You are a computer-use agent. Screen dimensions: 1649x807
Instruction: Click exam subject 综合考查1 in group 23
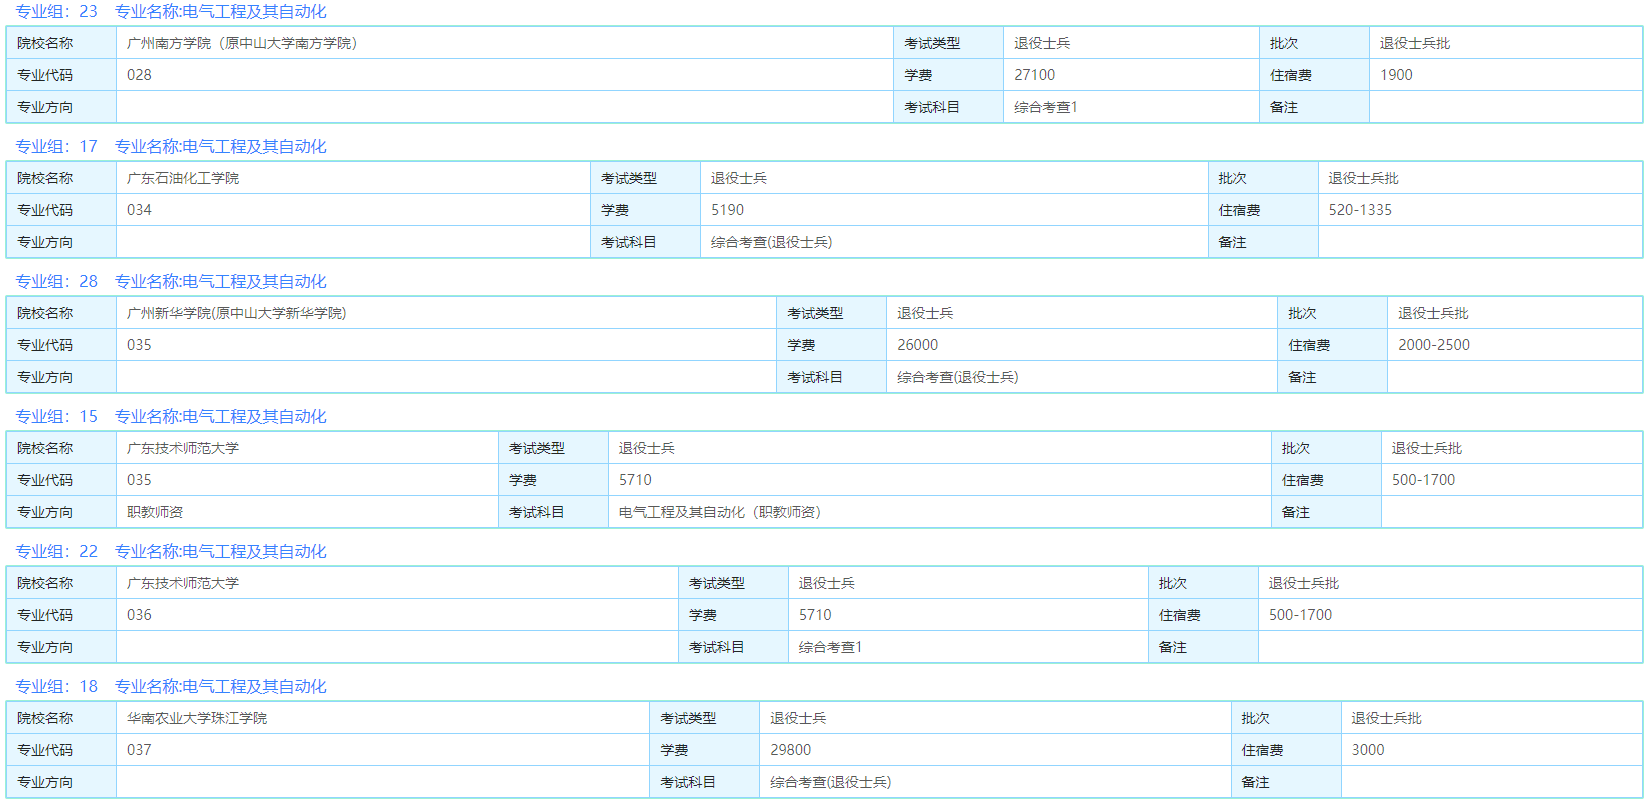click(x=1045, y=107)
